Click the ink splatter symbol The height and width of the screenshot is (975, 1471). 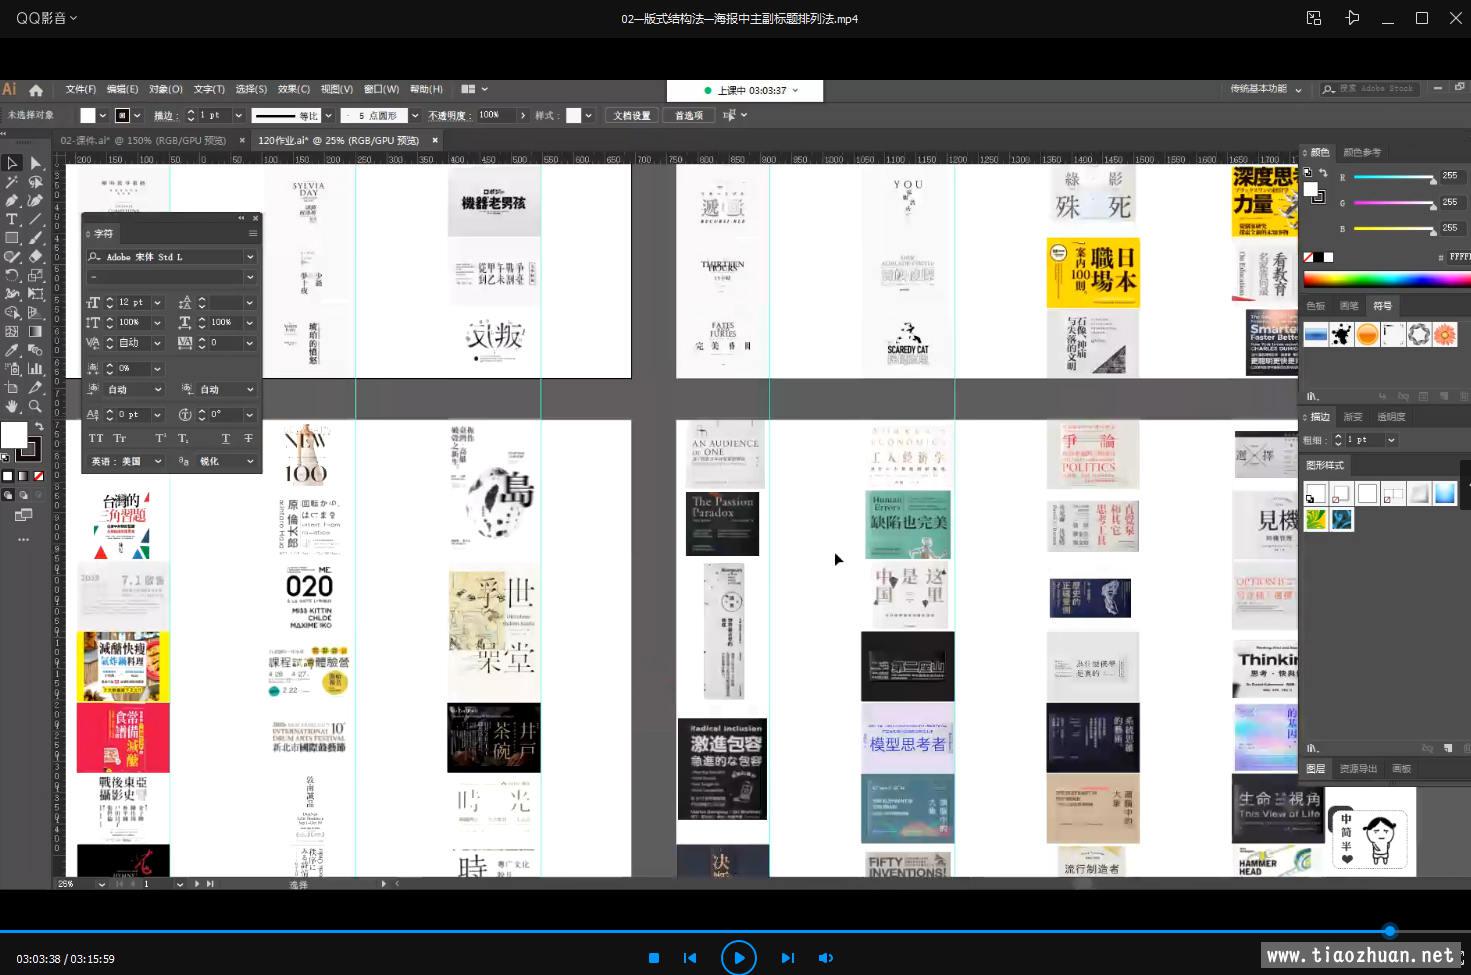click(1341, 334)
